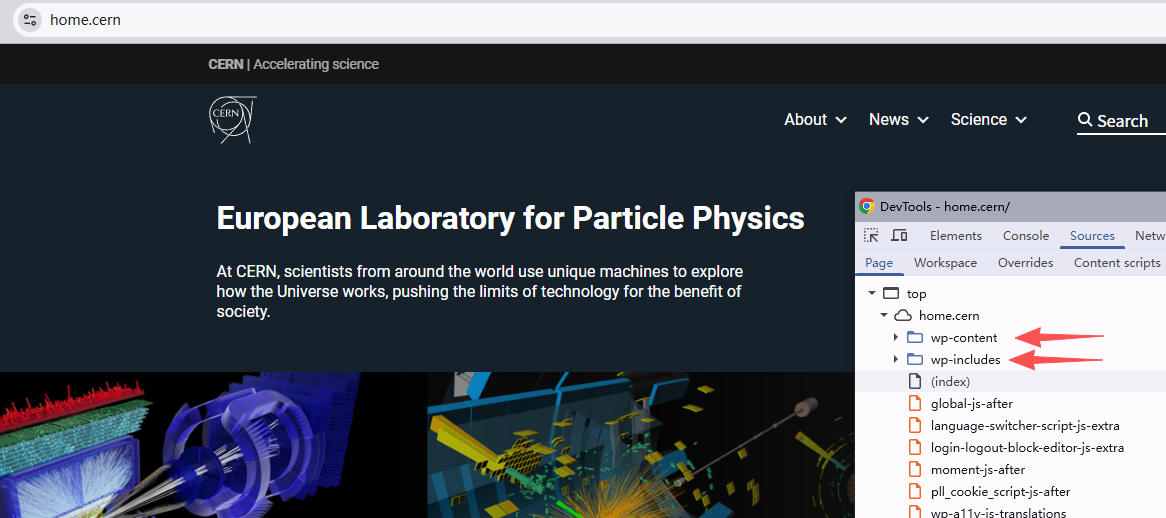
Task: Open the News dropdown menu
Action: [x=898, y=120]
